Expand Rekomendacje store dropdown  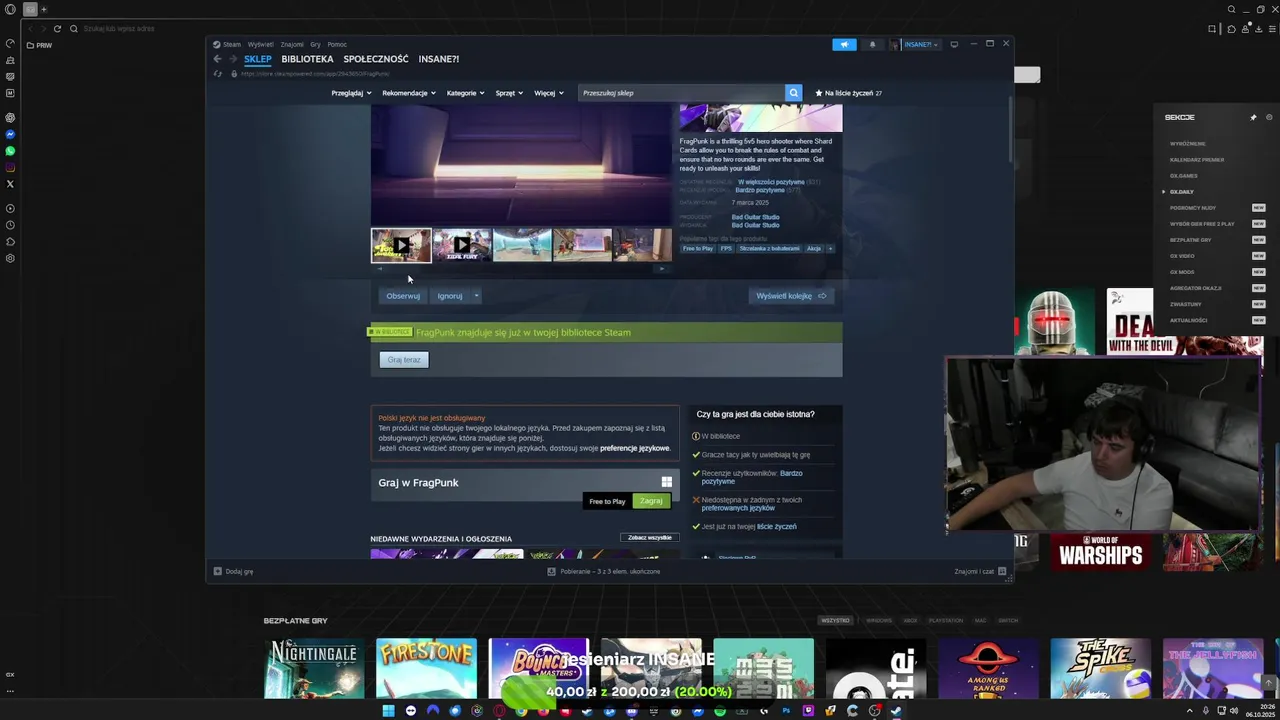pyautogui.click(x=408, y=93)
